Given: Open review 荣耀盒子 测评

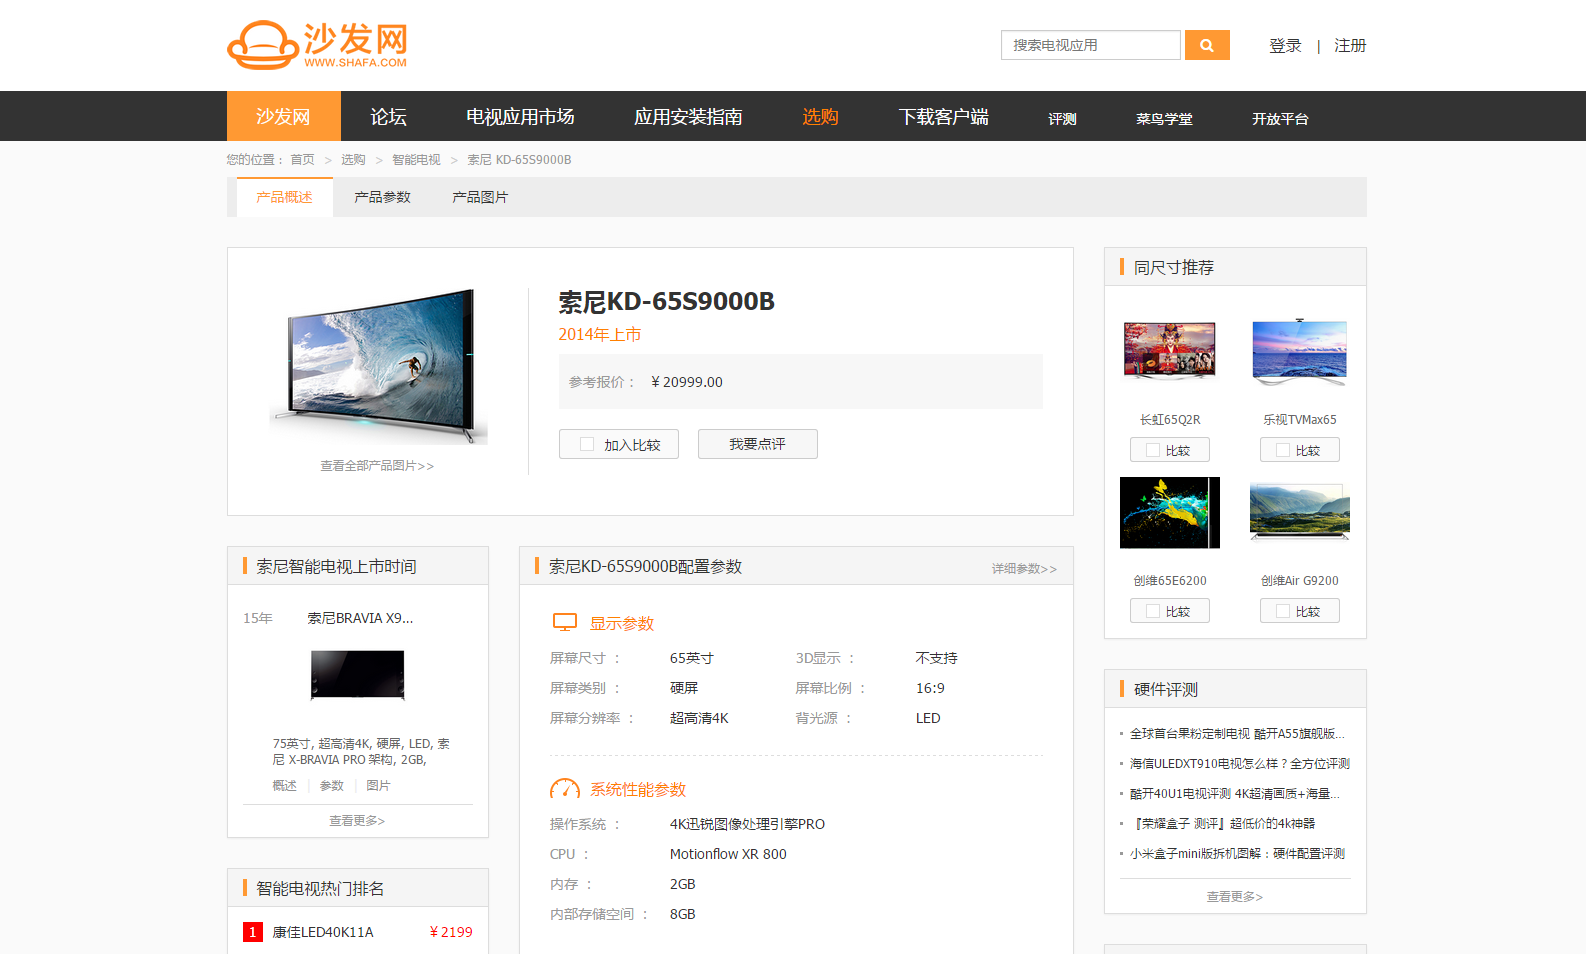Looking at the screenshot, I should point(1223,824).
